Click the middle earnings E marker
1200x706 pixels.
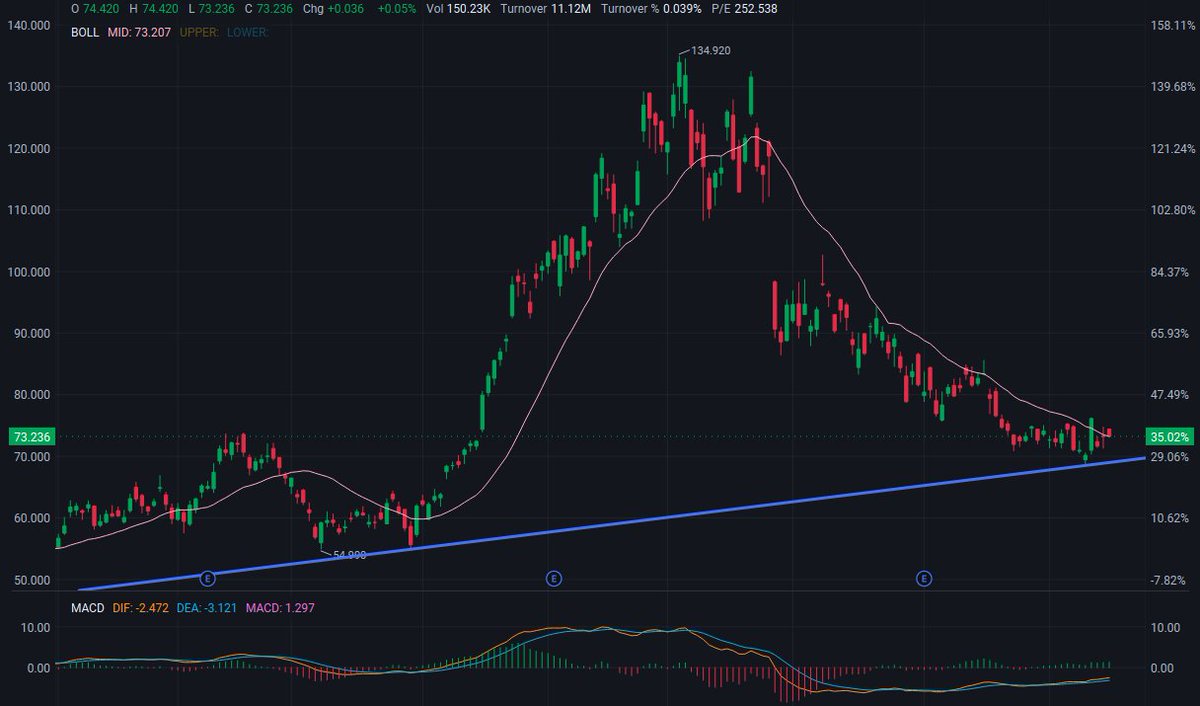(x=553, y=578)
